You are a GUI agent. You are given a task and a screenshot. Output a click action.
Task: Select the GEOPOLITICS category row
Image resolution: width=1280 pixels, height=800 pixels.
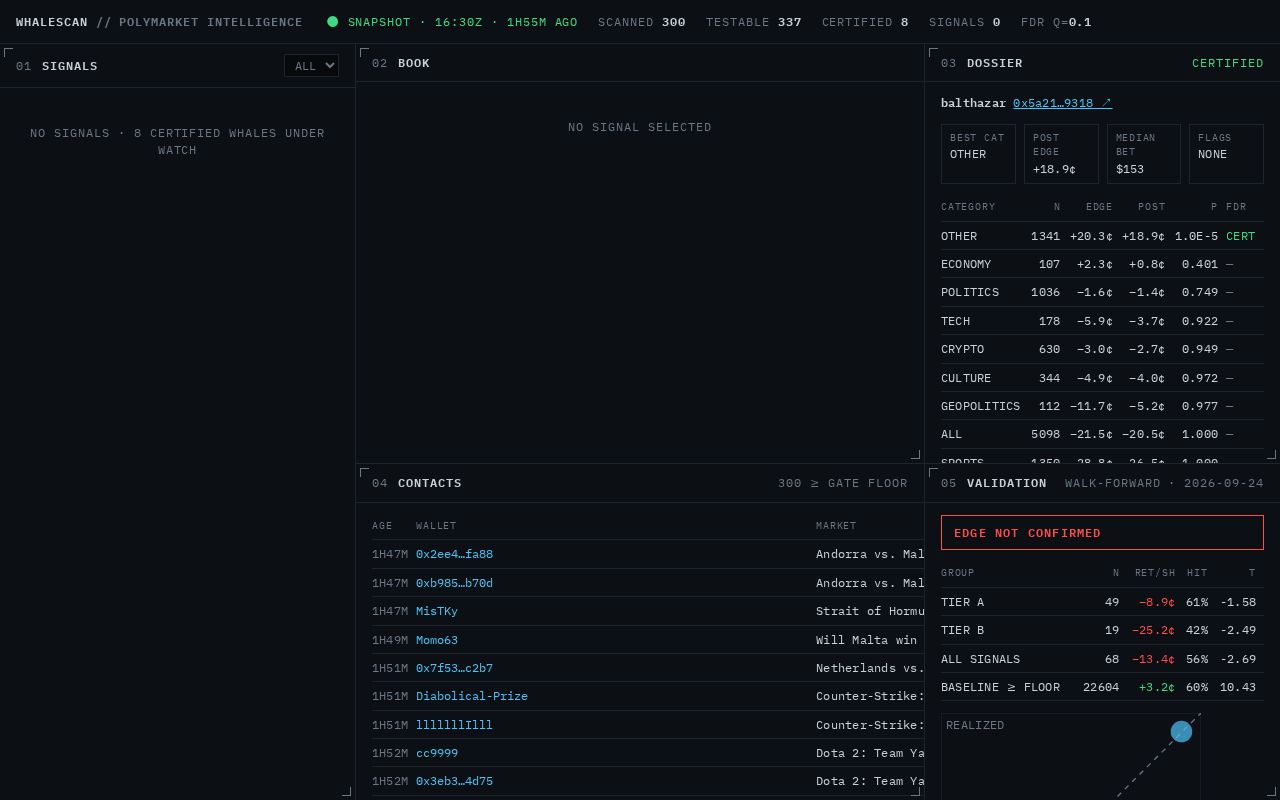tap(1102, 406)
